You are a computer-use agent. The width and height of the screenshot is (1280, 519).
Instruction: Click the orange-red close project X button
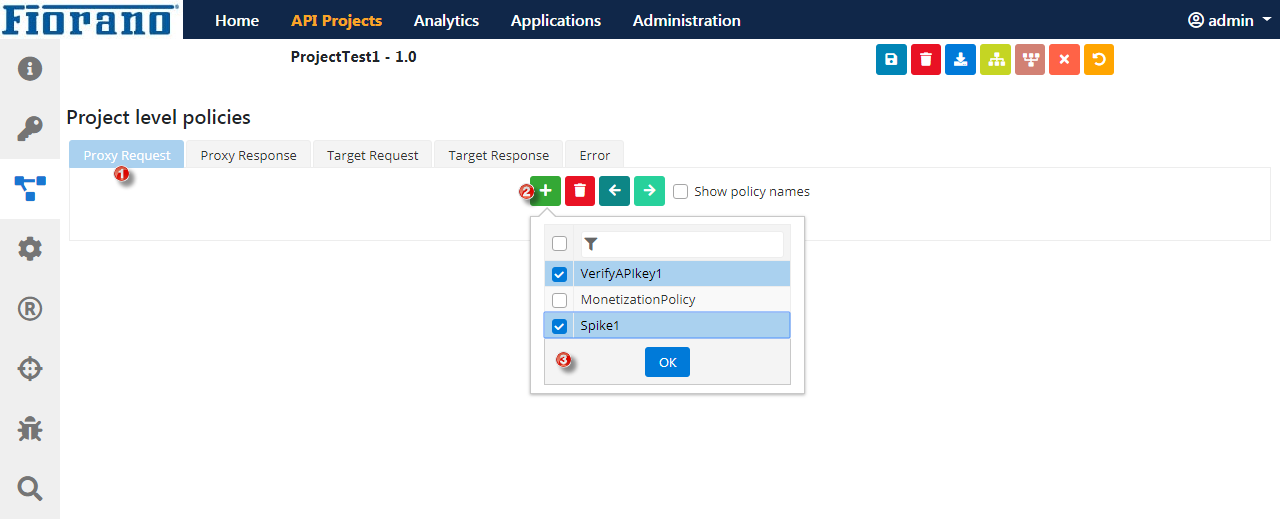point(1064,60)
